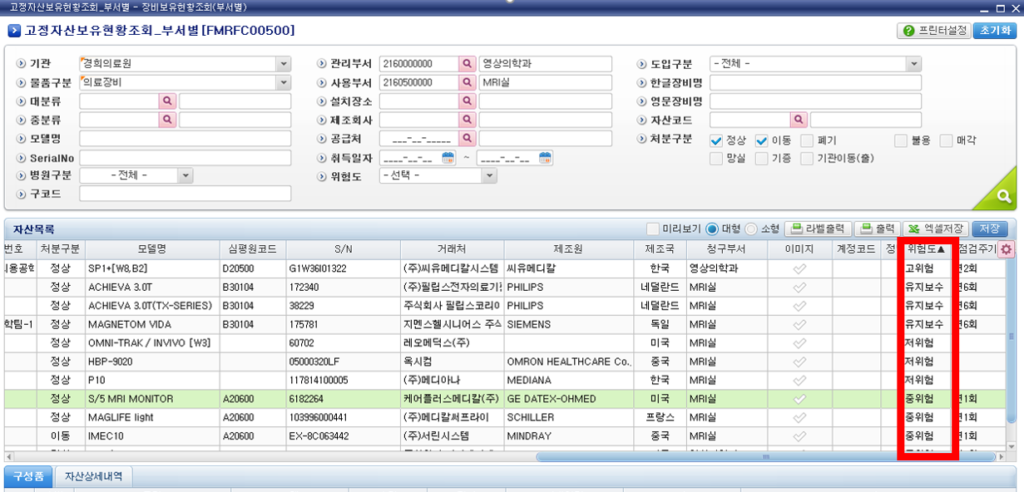Uncheck the 이동 disposal checkbox
Image resolution: width=1024 pixels, height=492 pixels.
[x=762, y=140]
